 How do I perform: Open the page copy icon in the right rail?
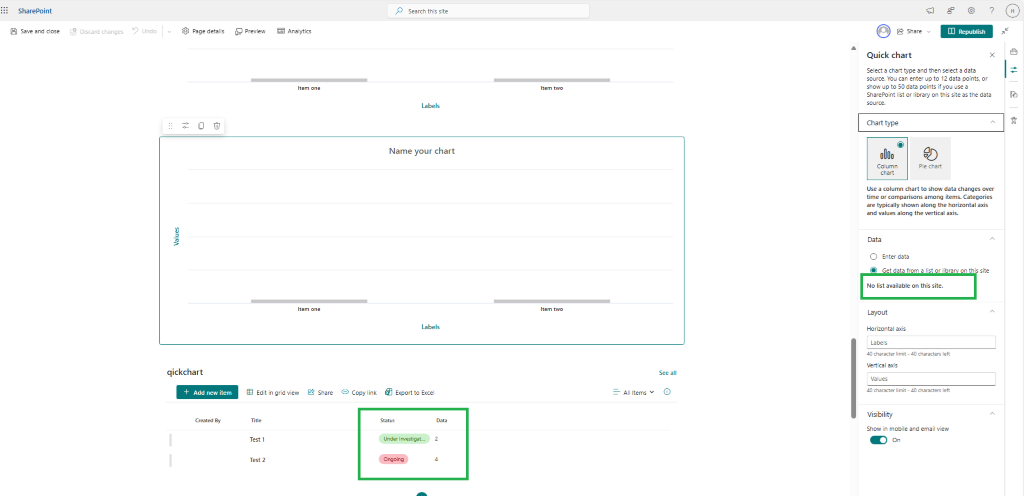(1014, 95)
